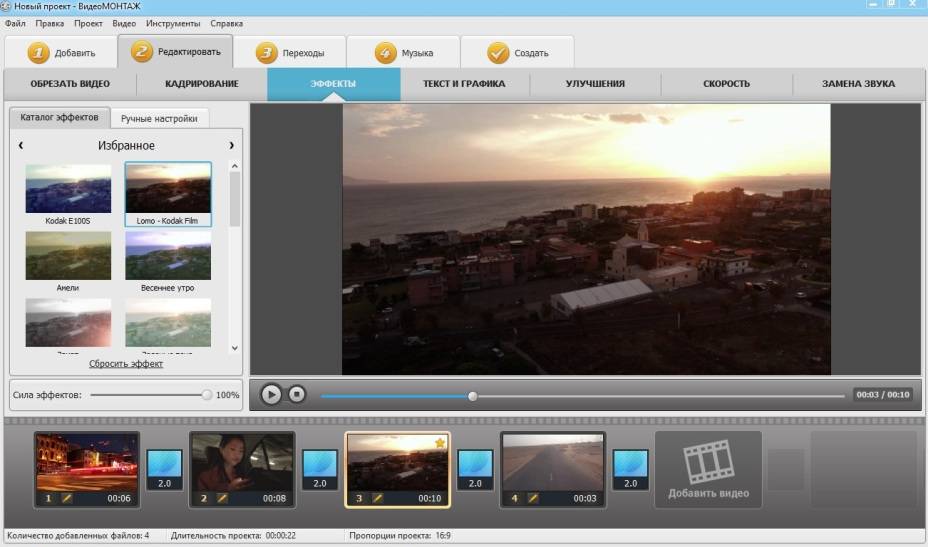Click the playback position marker on seek bar
Image resolution: width=928 pixels, height=547 pixels.
coord(473,396)
